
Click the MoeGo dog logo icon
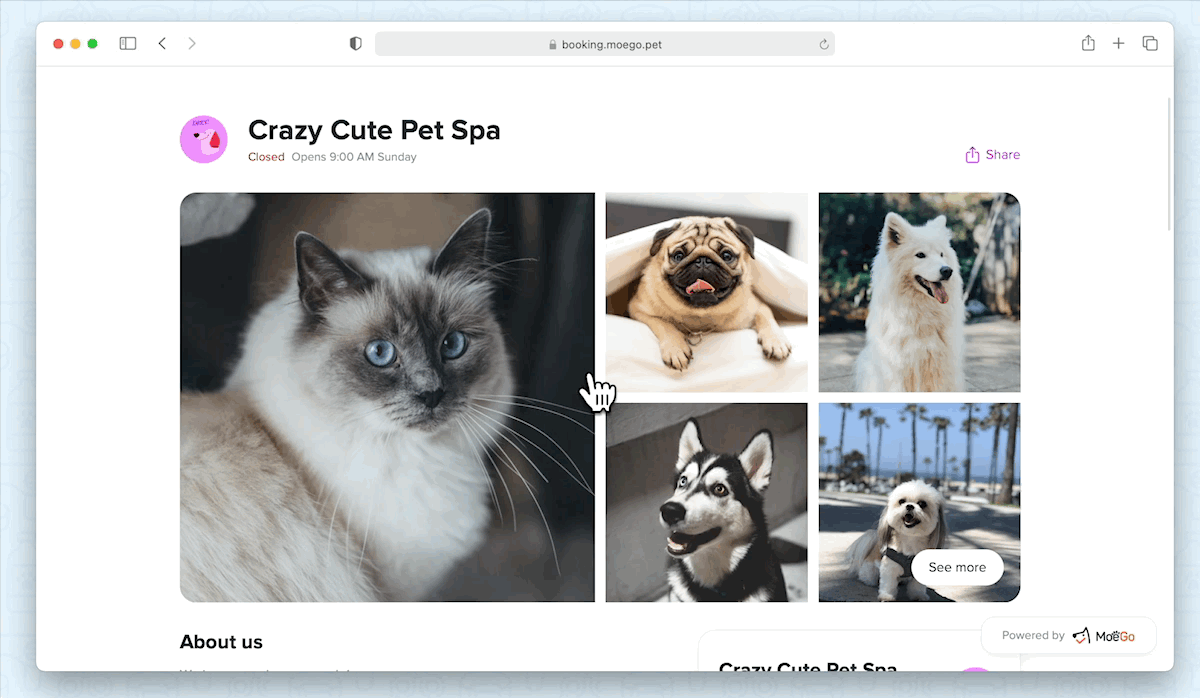click(x=1082, y=636)
